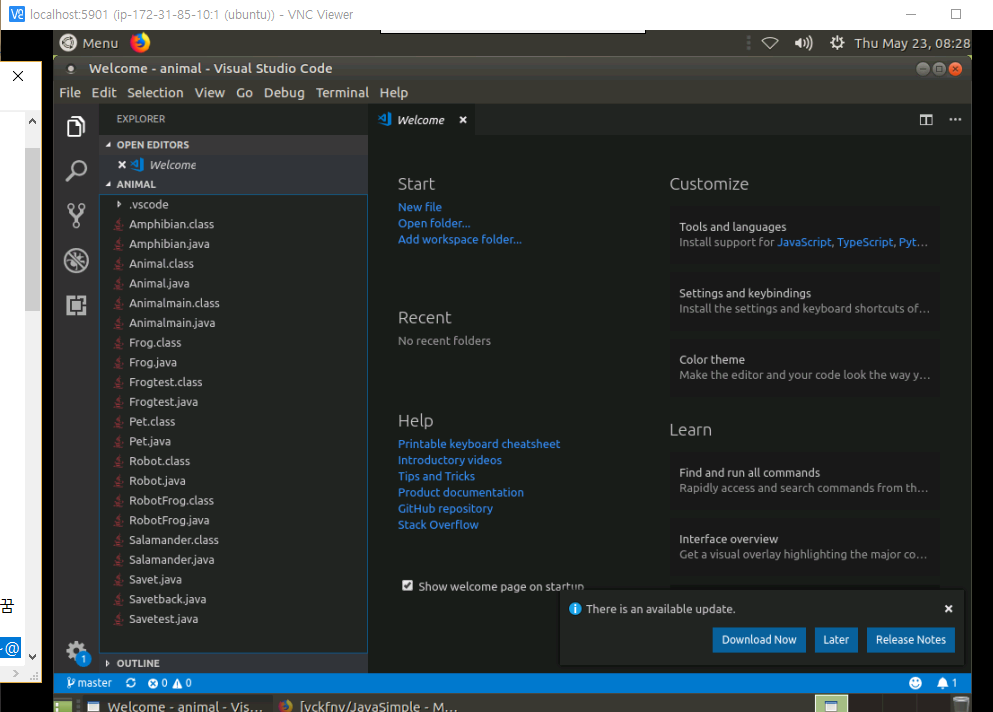Click the errors count in status bar
This screenshot has width=993, height=712.
click(157, 683)
